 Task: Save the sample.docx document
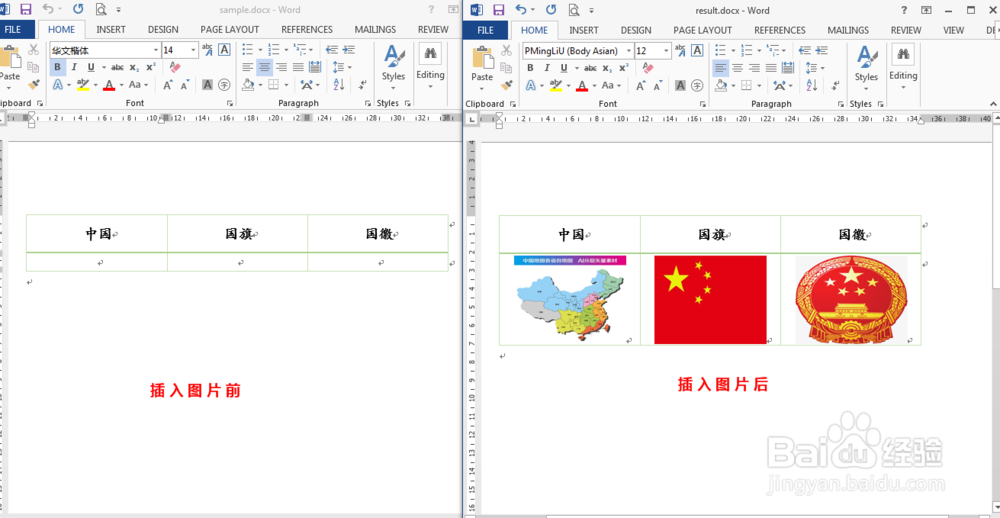tap(26, 10)
